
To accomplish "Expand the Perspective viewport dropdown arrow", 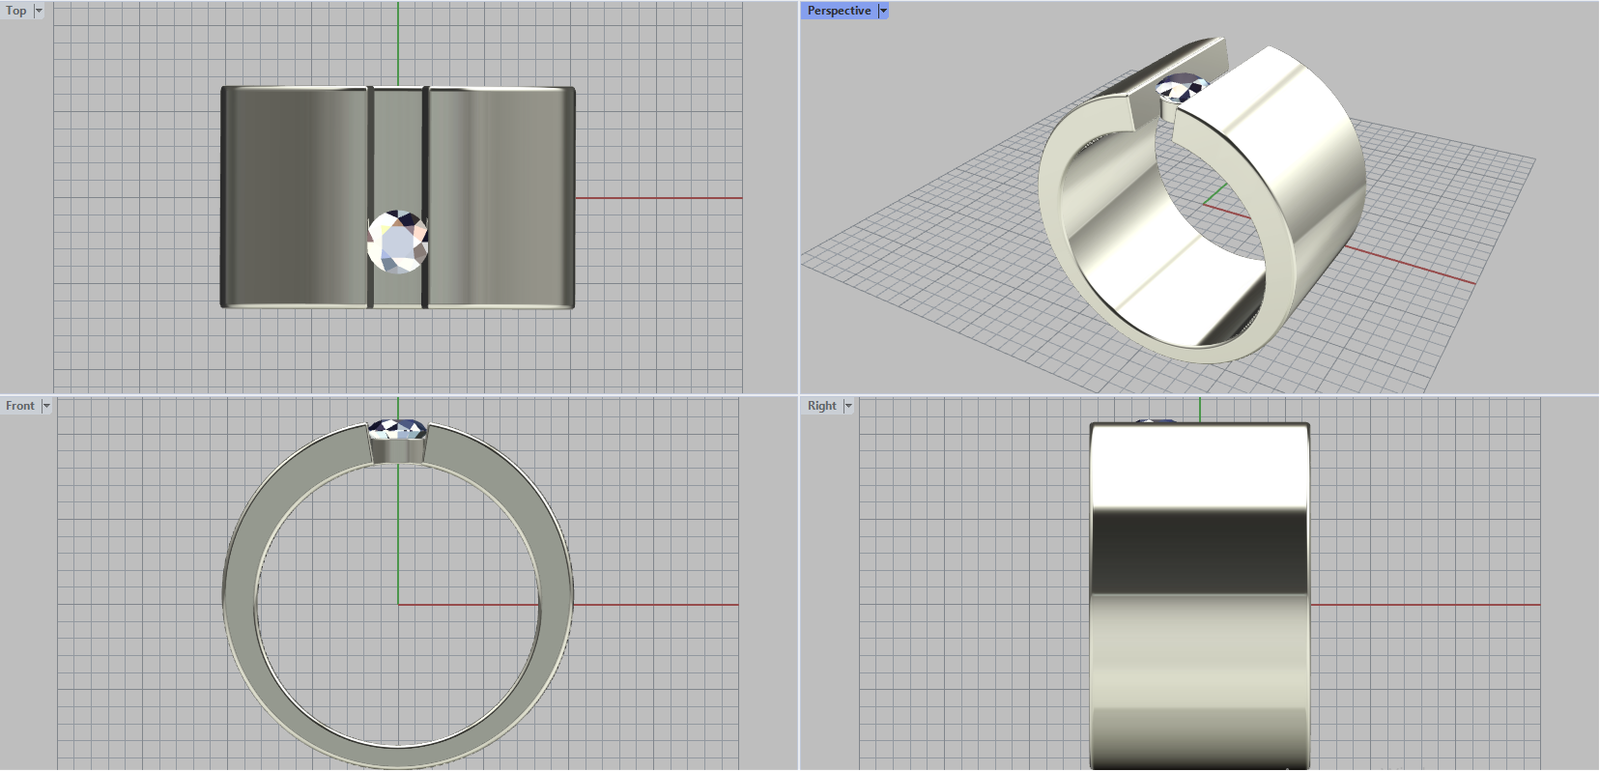I will click(x=883, y=11).
